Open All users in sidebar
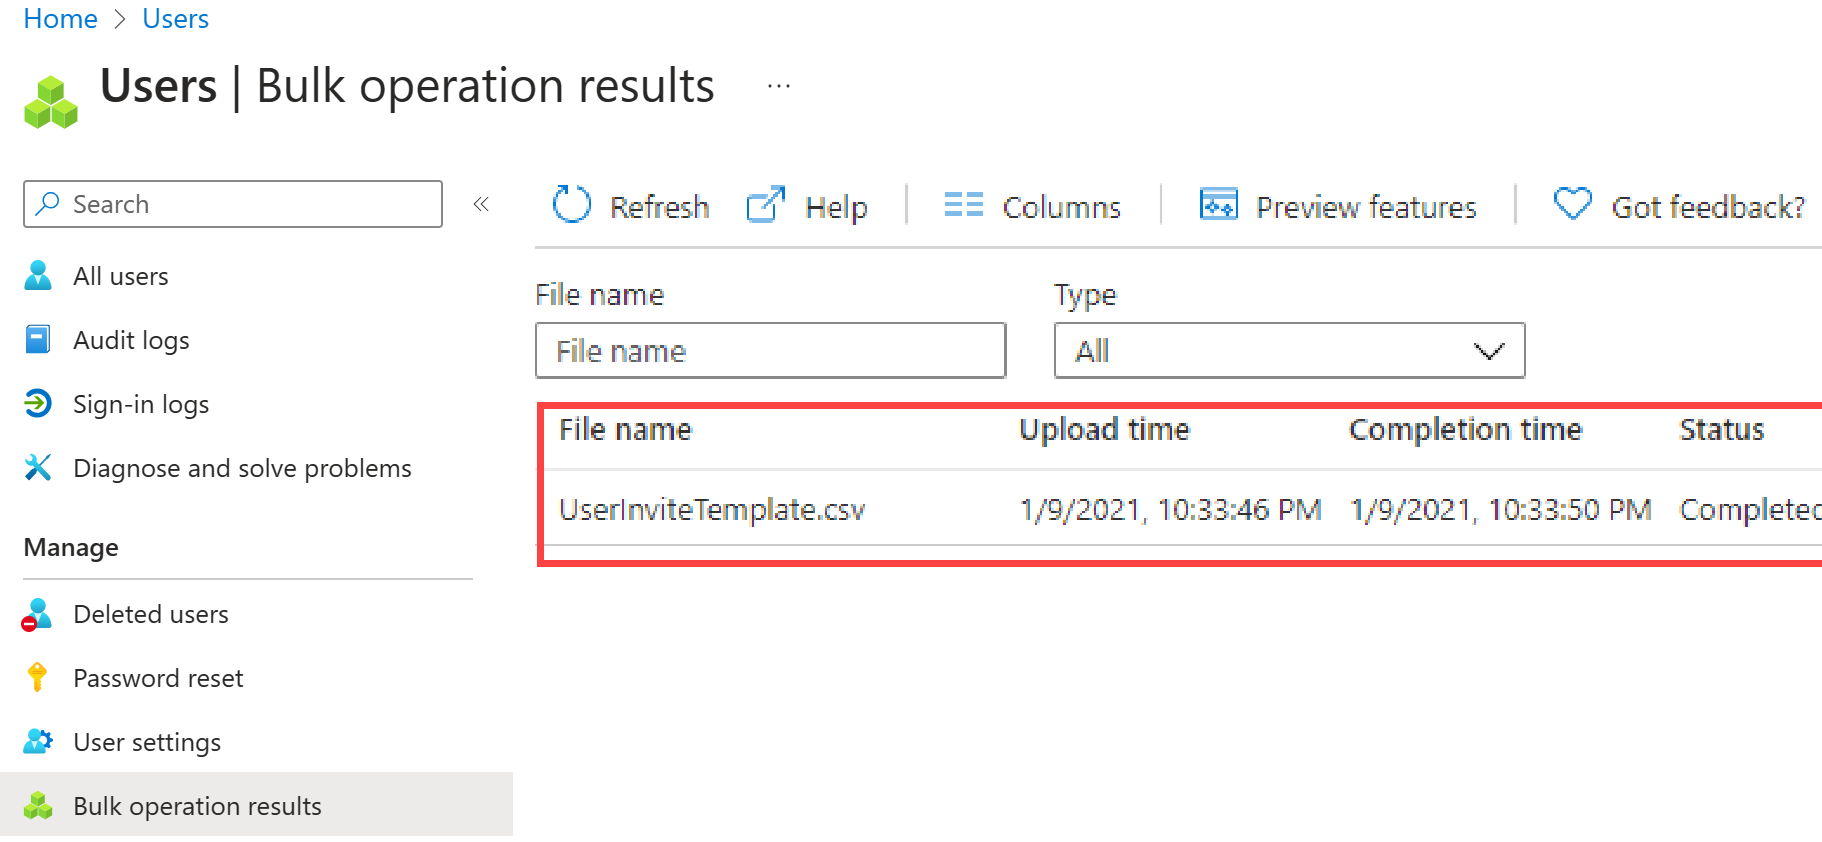 (x=121, y=276)
